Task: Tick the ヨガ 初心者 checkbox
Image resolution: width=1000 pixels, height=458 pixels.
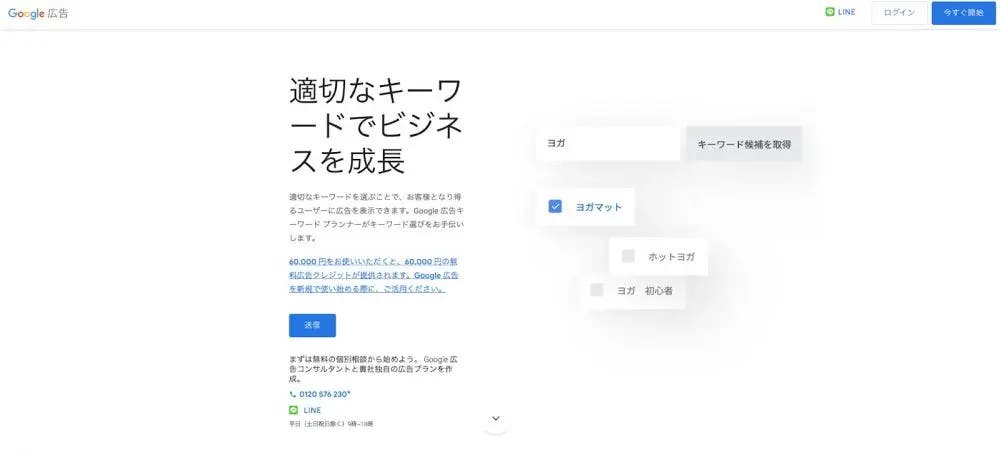Action: coord(597,290)
